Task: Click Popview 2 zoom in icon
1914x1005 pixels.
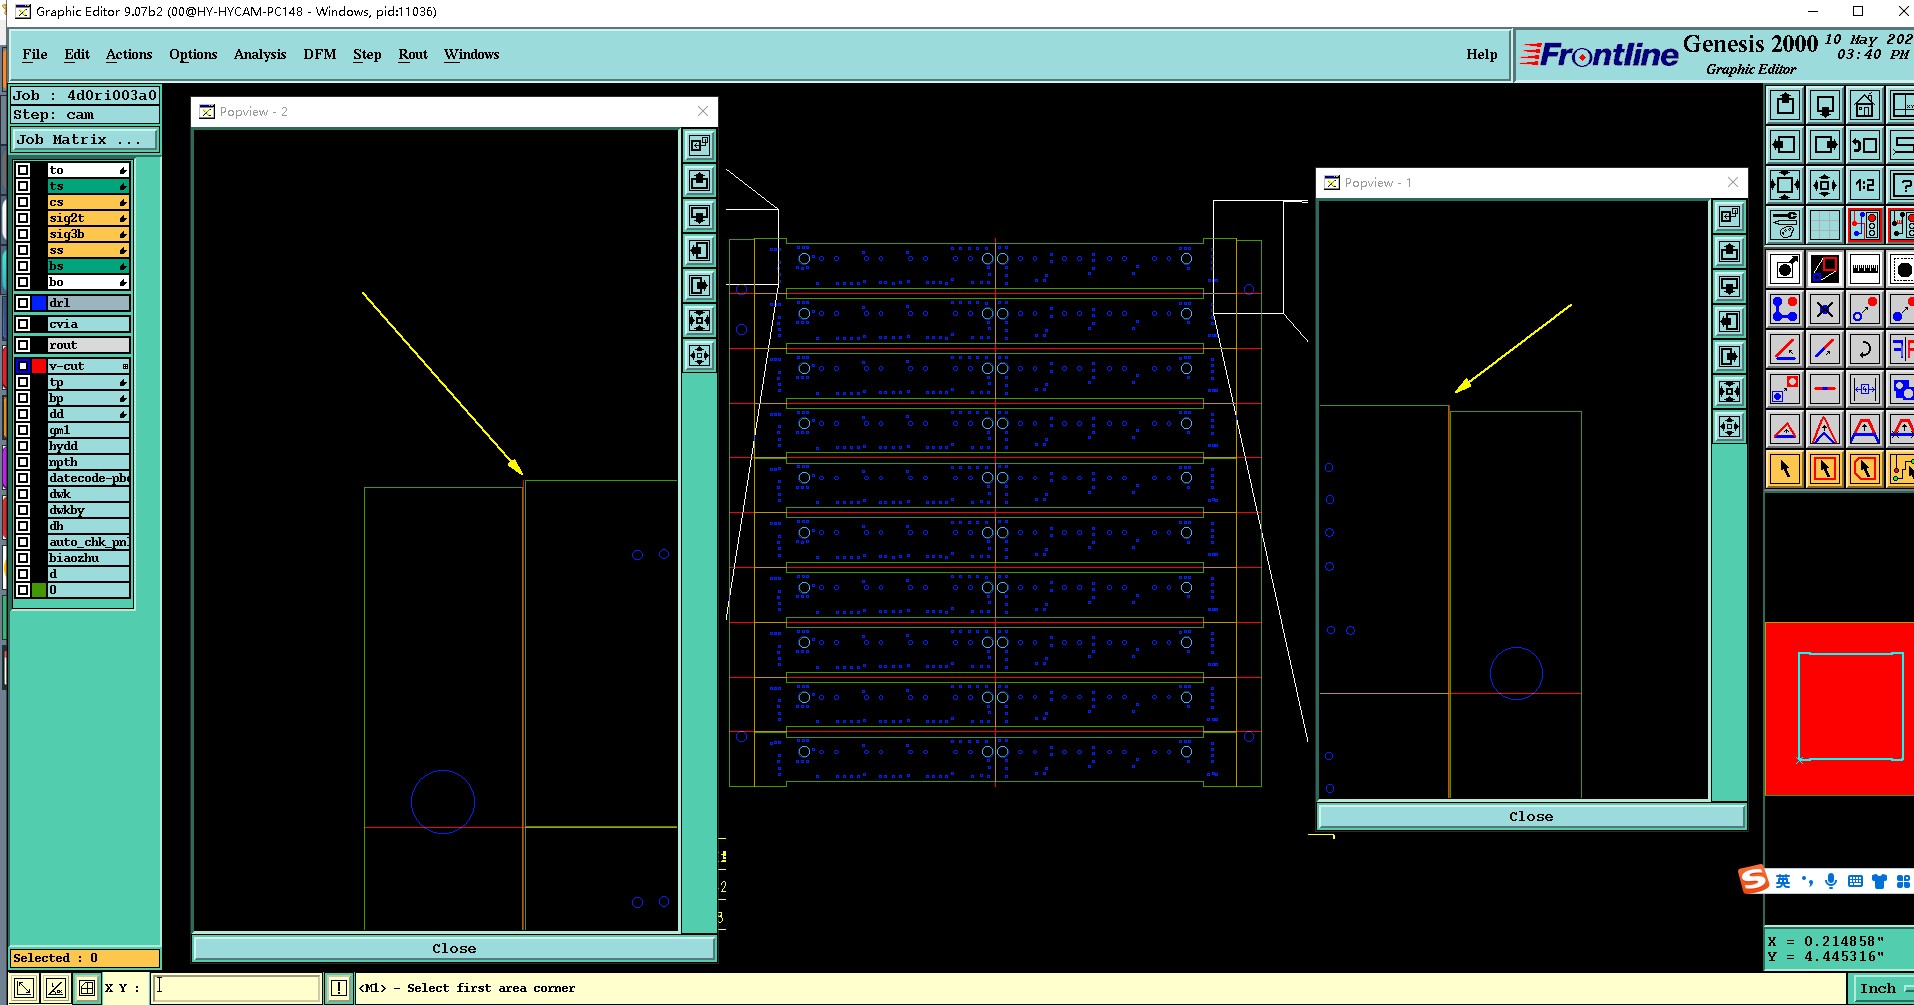Action: pos(700,321)
